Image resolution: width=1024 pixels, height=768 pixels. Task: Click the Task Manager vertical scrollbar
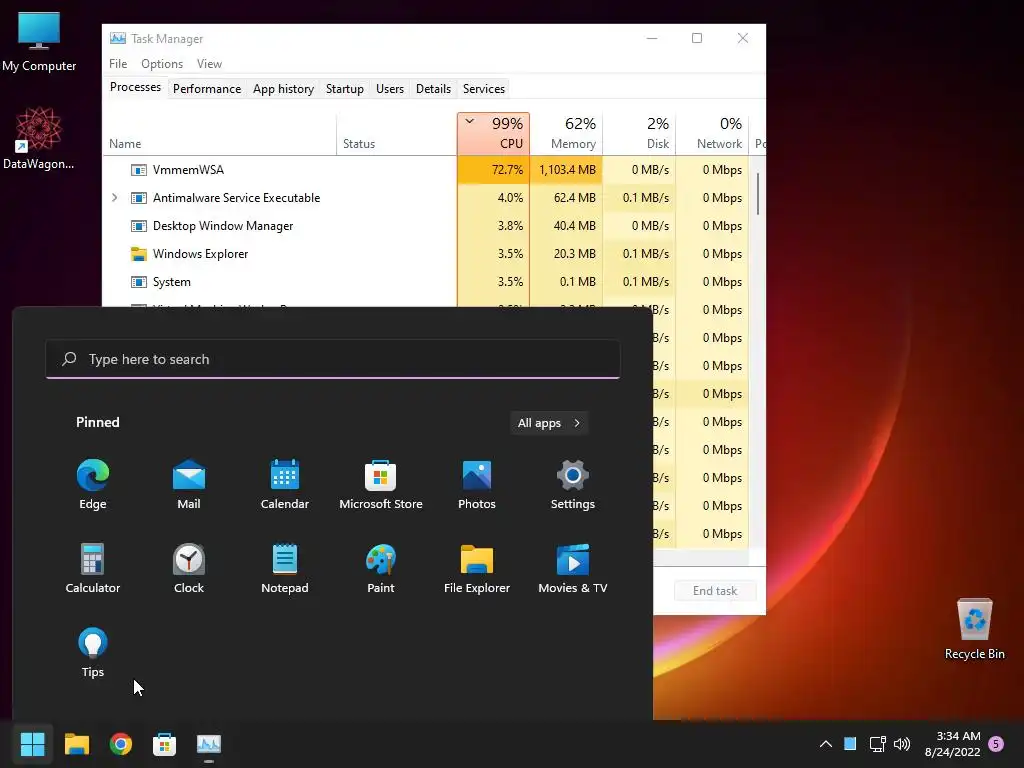tap(758, 193)
